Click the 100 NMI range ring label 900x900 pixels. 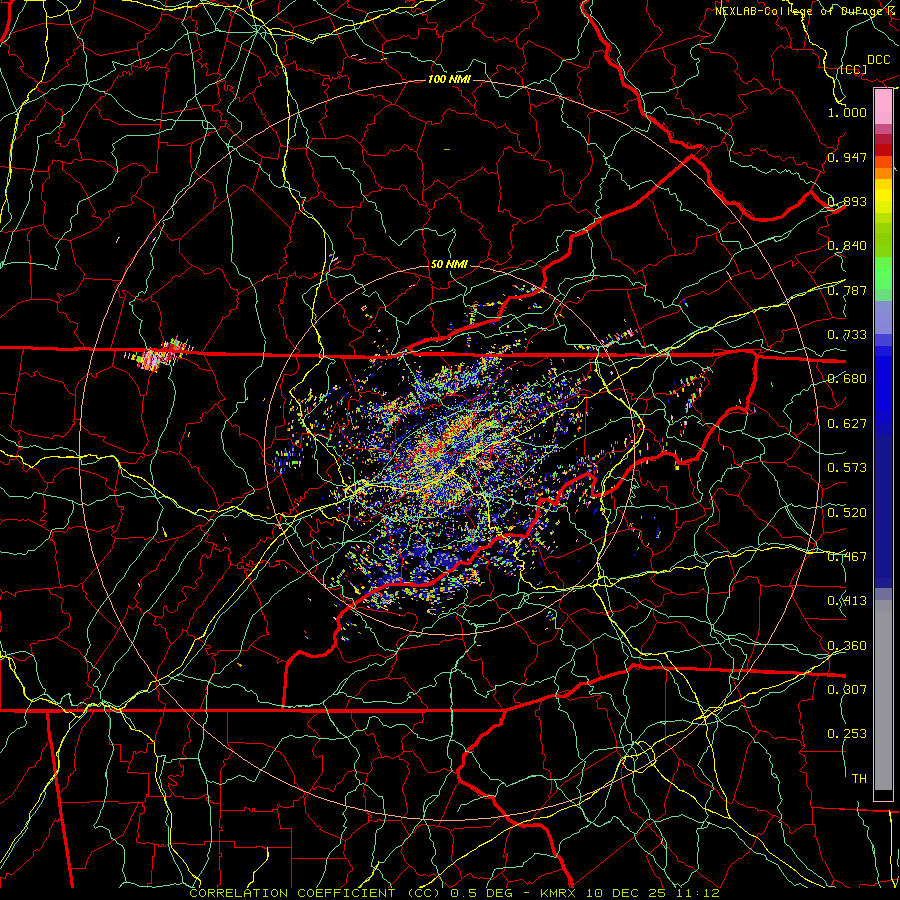pos(449,79)
